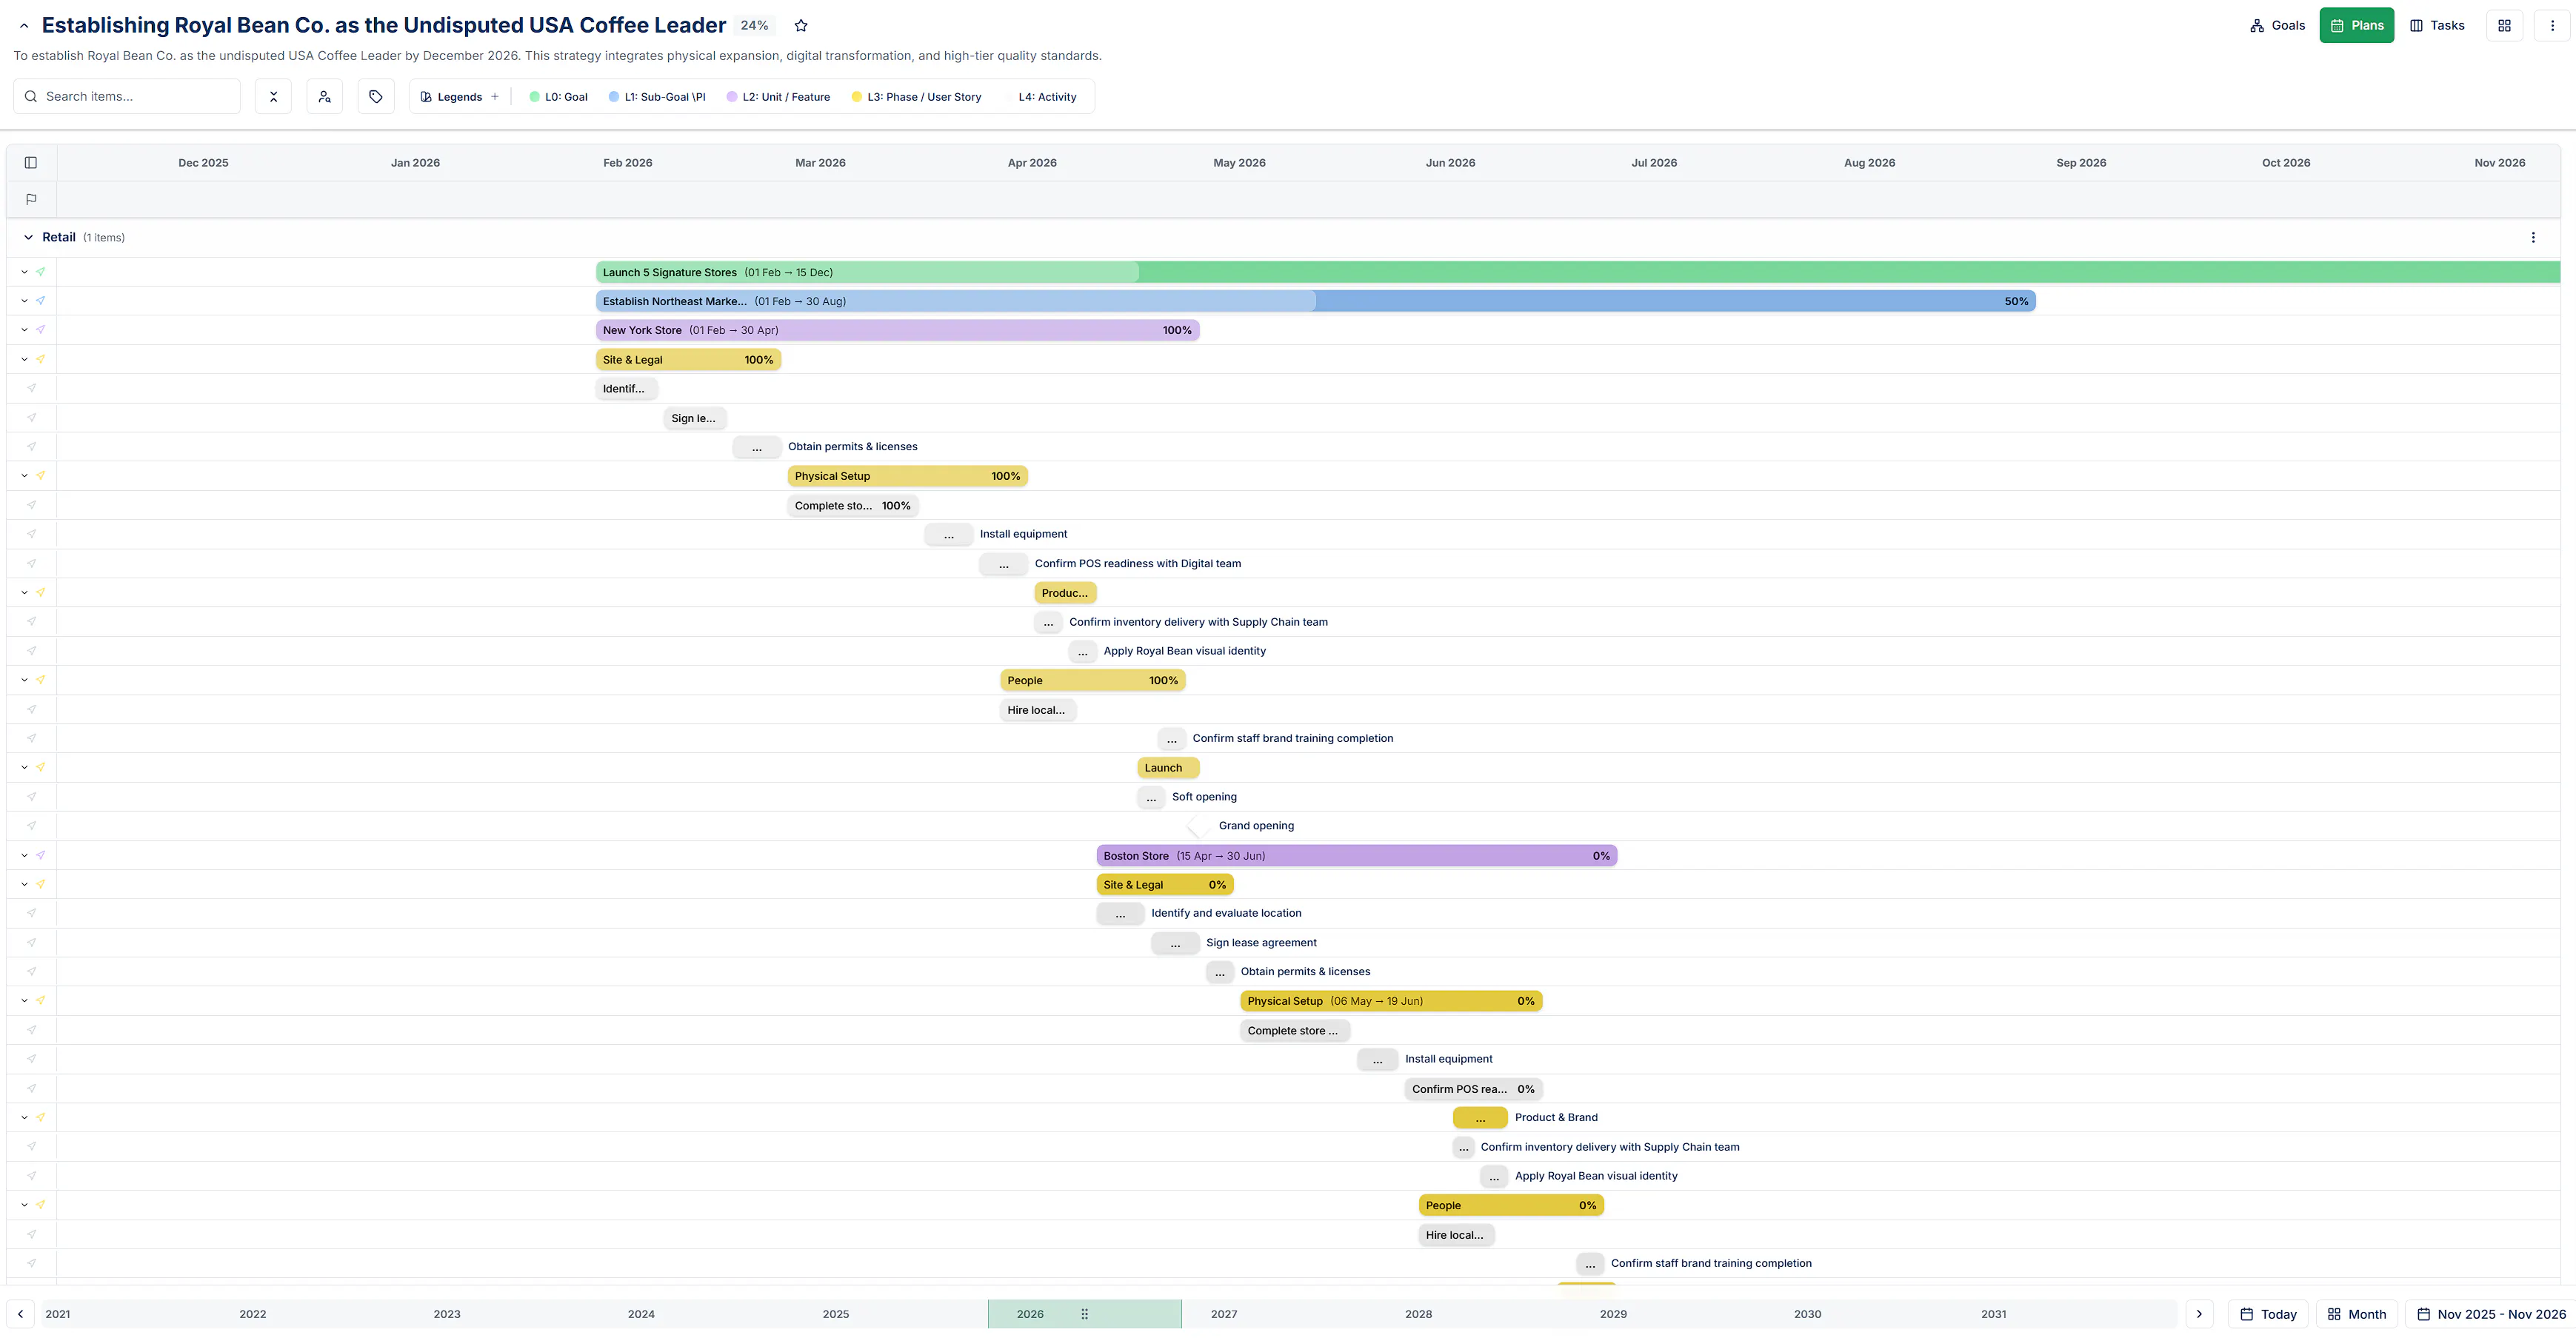Open the Confirm POS rea... 0% activity bar
The width and height of the screenshot is (2576, 1338).
click(x=1473, y=1089)
